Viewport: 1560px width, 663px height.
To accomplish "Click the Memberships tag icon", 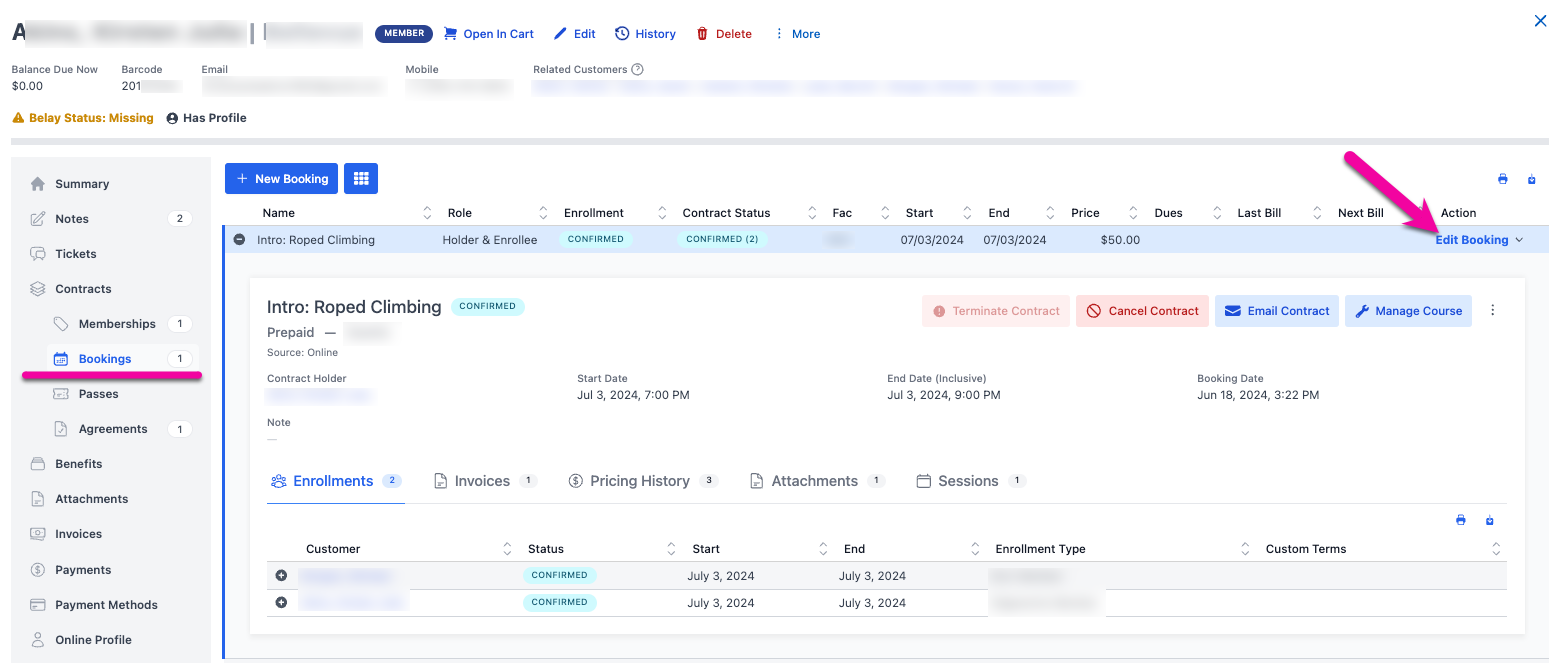I will pos(61,324).
